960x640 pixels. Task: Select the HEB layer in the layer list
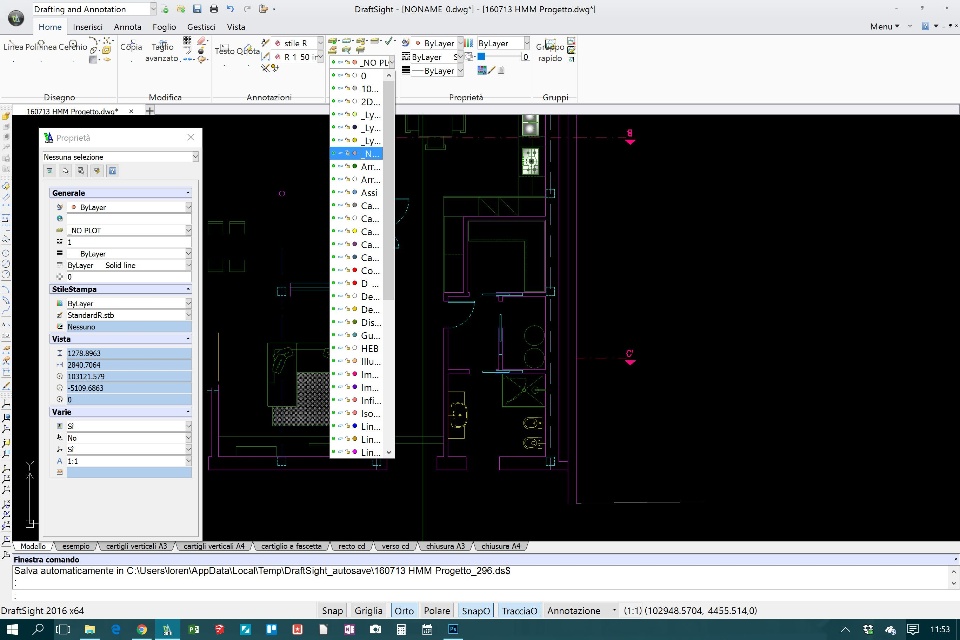pos(369,348)
